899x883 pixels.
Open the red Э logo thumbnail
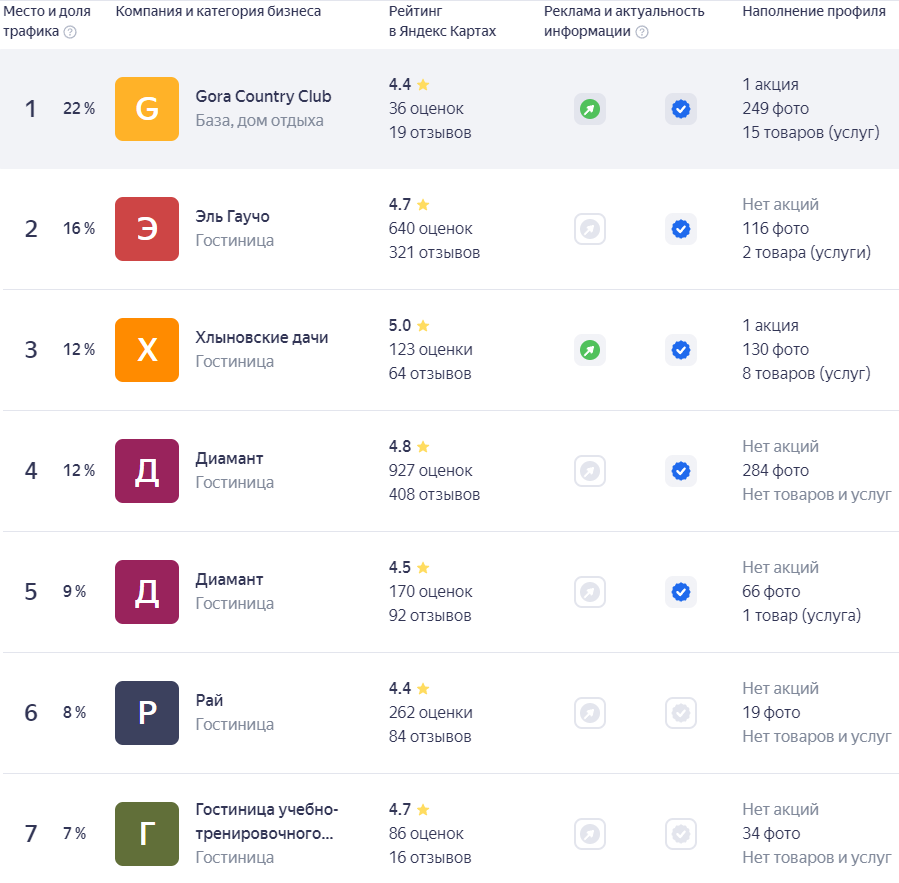pos(147,229)
